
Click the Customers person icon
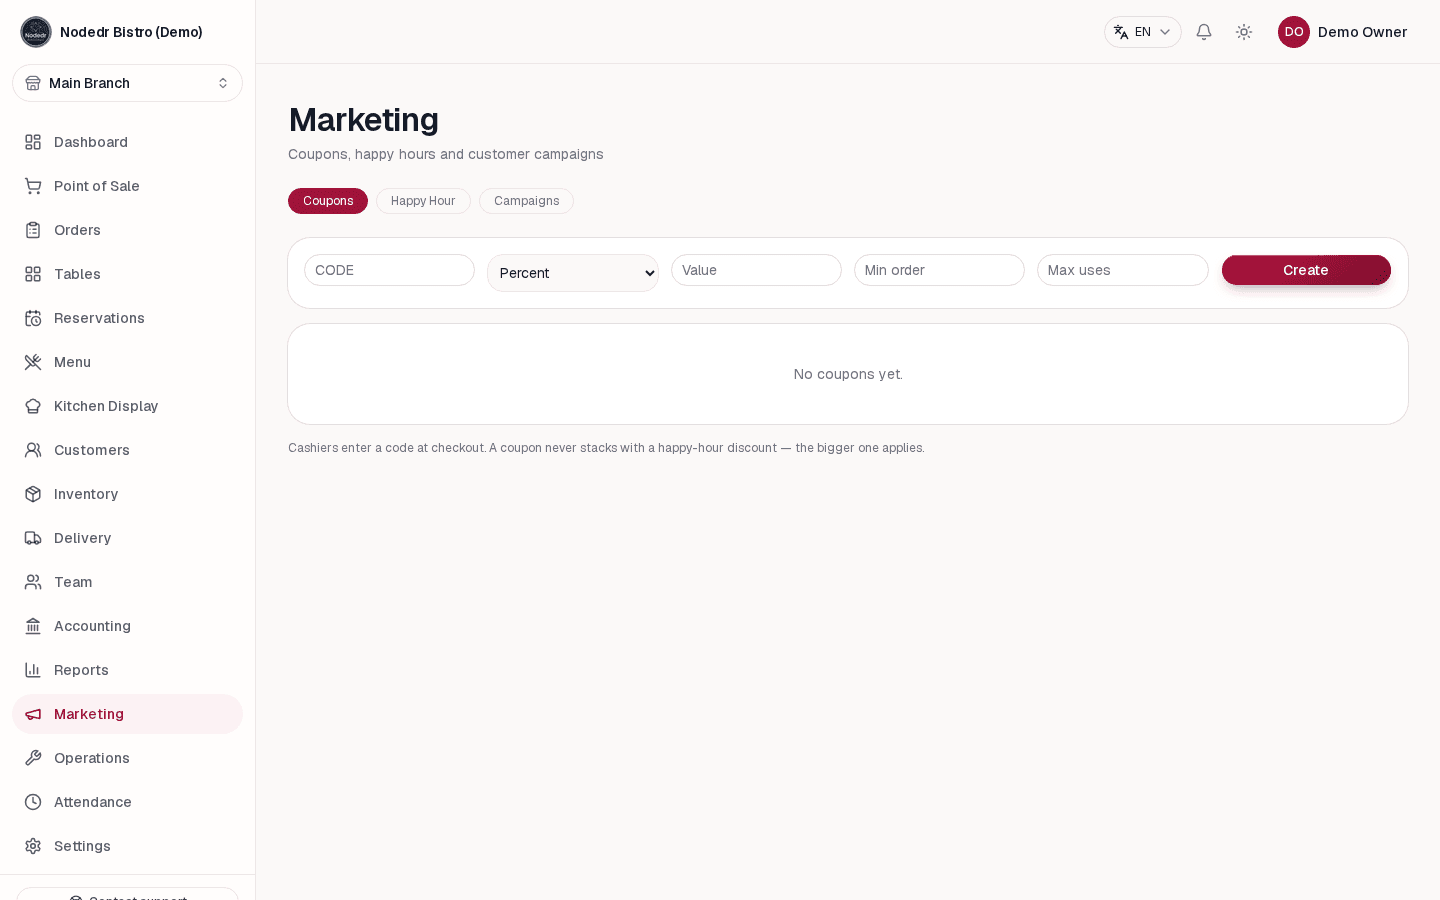(33, 450)
